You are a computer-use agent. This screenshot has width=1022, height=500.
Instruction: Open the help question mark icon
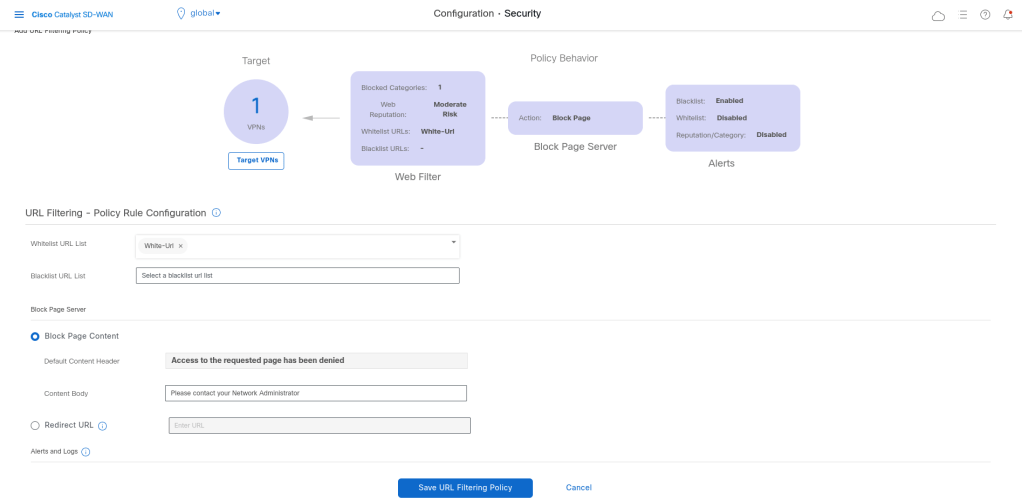(x=985, y=14)
